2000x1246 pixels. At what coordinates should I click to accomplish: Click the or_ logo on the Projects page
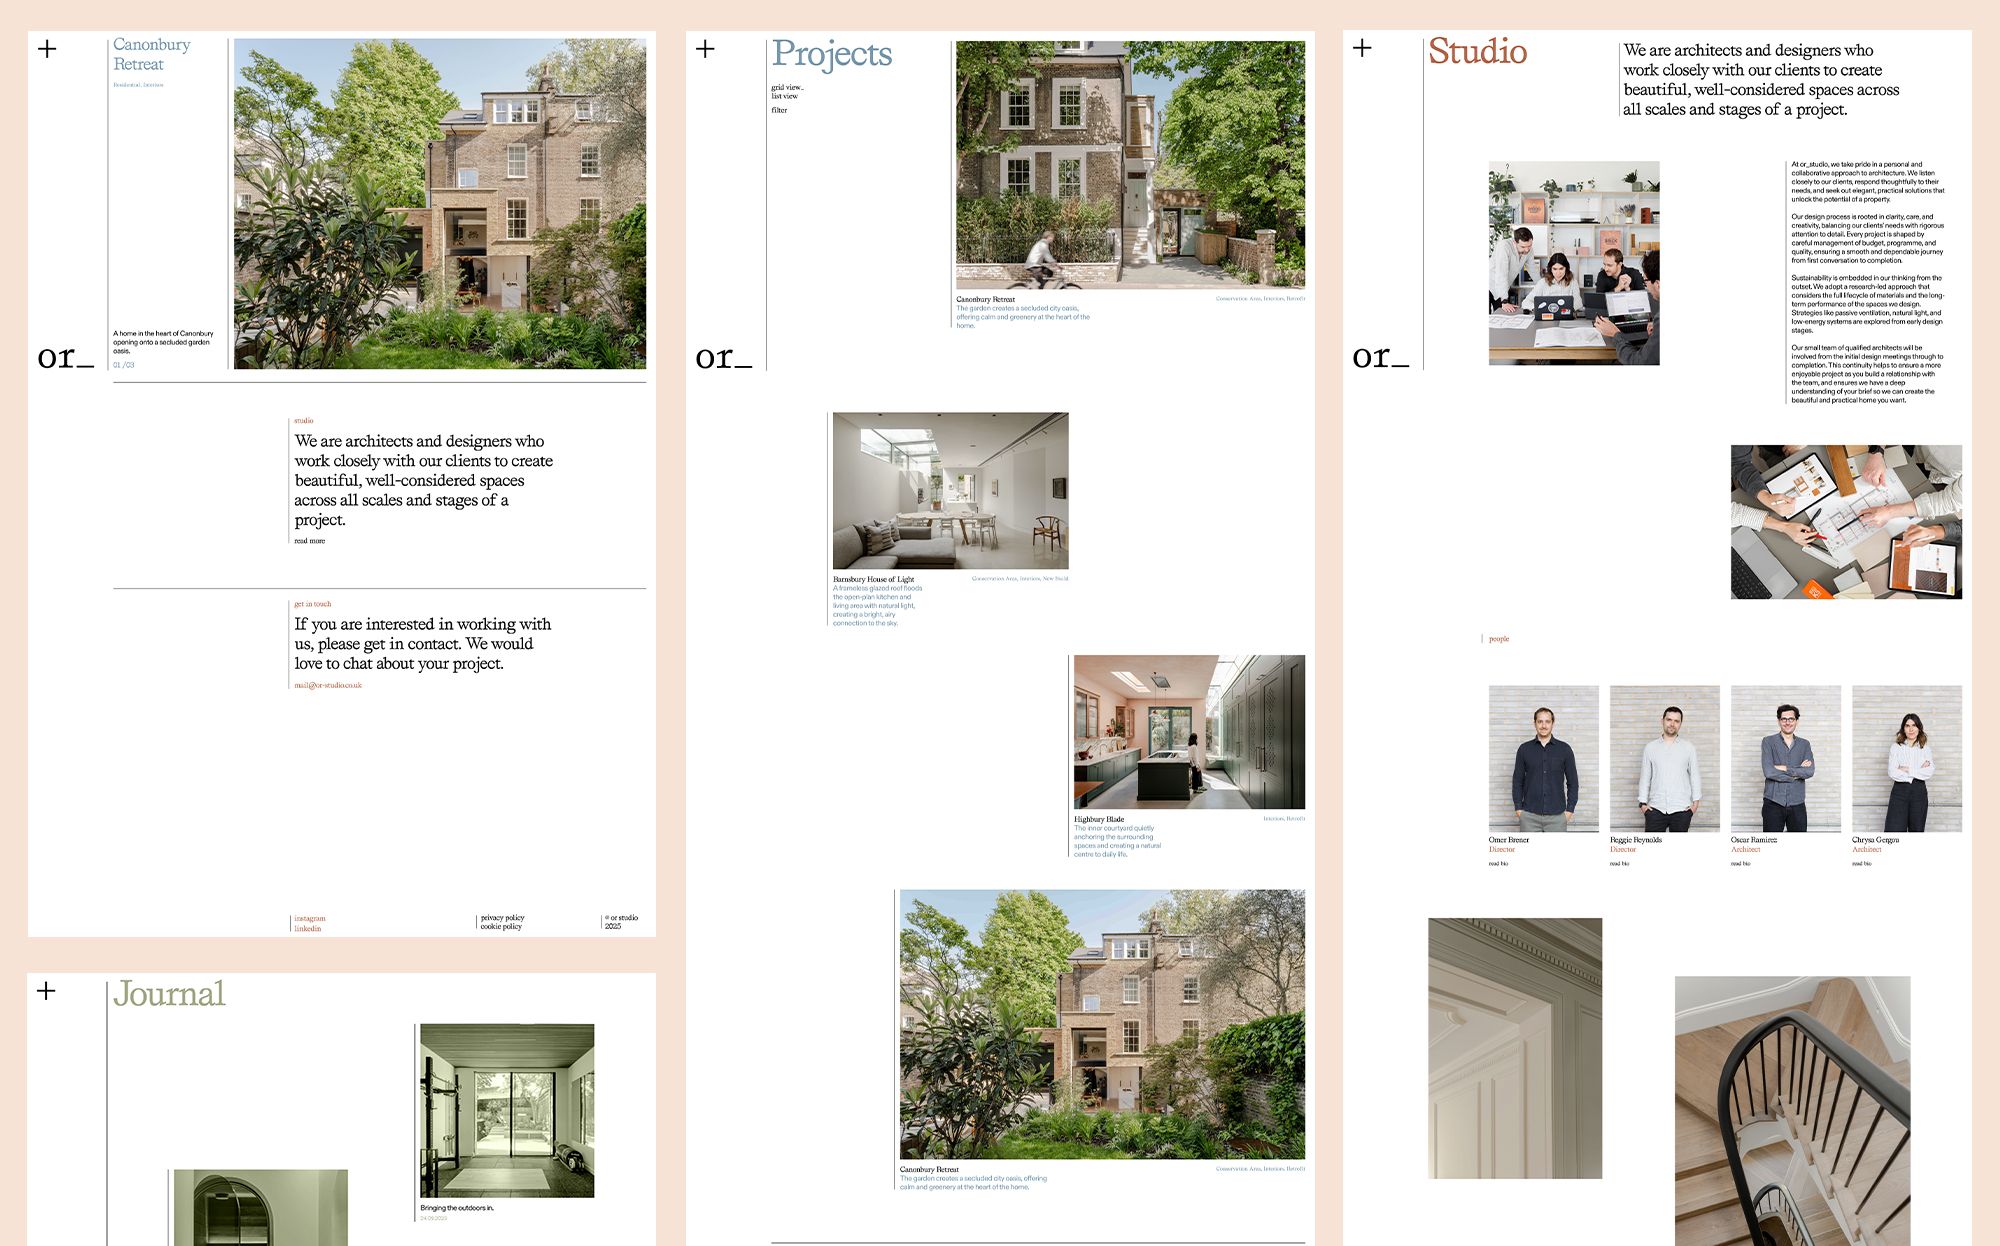(723, 357)
